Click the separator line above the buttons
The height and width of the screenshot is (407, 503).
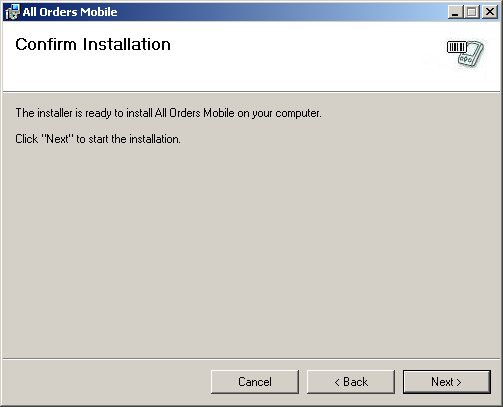[x=251, y=359]
